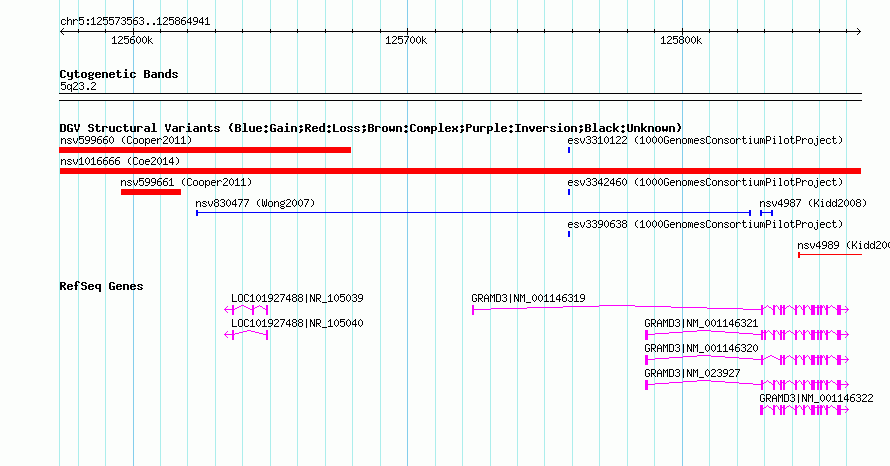Click the nsv1016666 (Coe2014) variant label
The image size is (890, 466).
click(x=120, y=161)
